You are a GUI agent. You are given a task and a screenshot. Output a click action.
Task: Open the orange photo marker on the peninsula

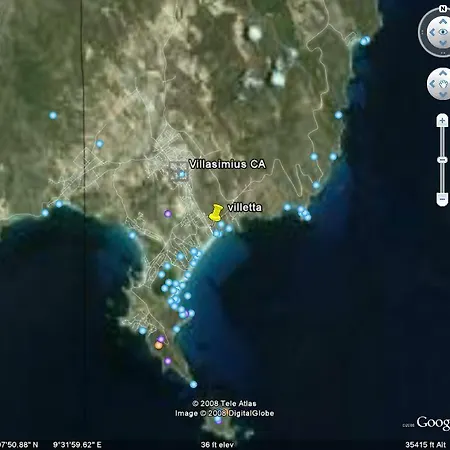coord(159,345)
